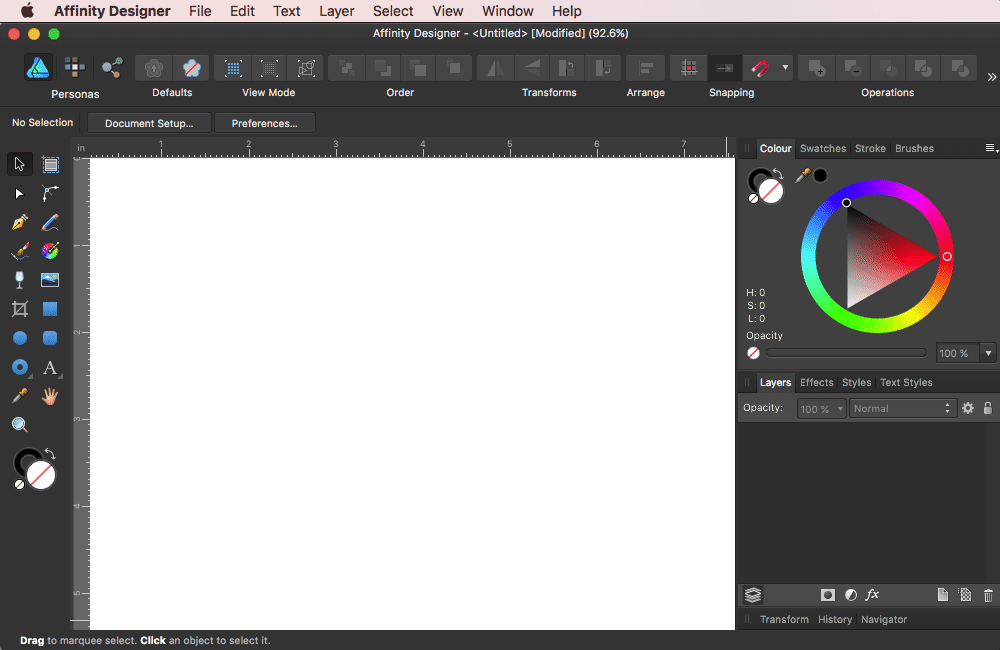Select the Node tool
The width and height of the screenshot is (1000, 650).
pos(20,193)
